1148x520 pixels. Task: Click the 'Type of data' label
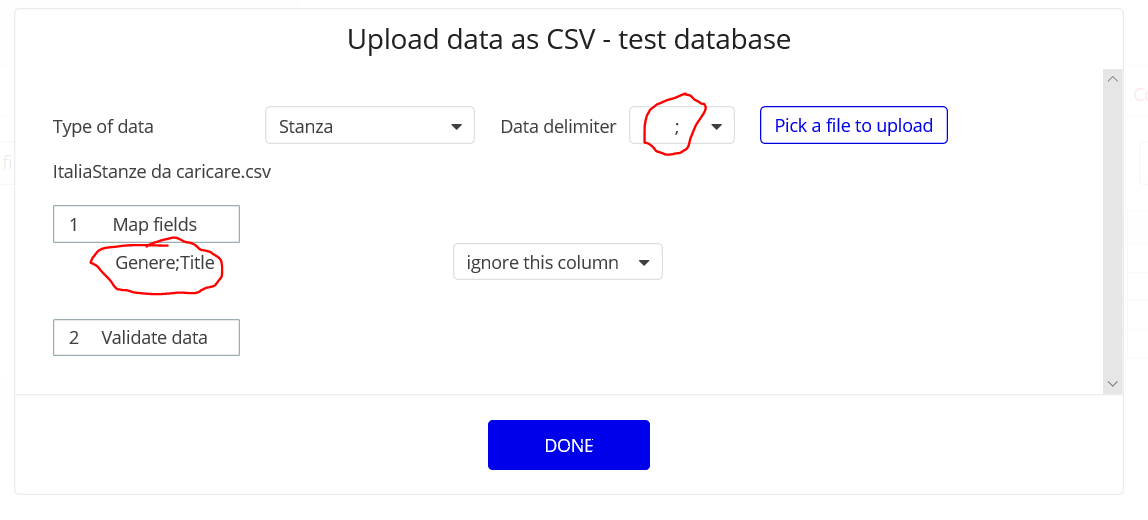pyautogui.click(x=103, y=127)
